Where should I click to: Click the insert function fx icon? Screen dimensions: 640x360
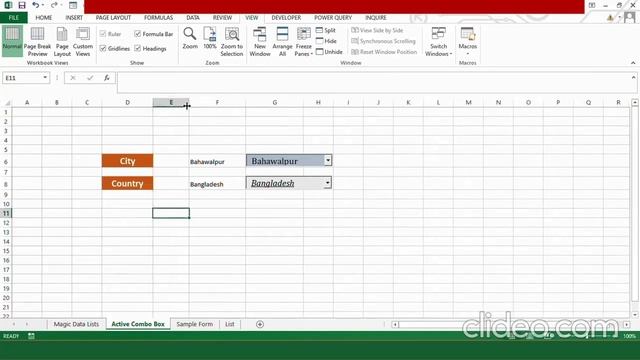pyautogui.click(x=107, y=78)
